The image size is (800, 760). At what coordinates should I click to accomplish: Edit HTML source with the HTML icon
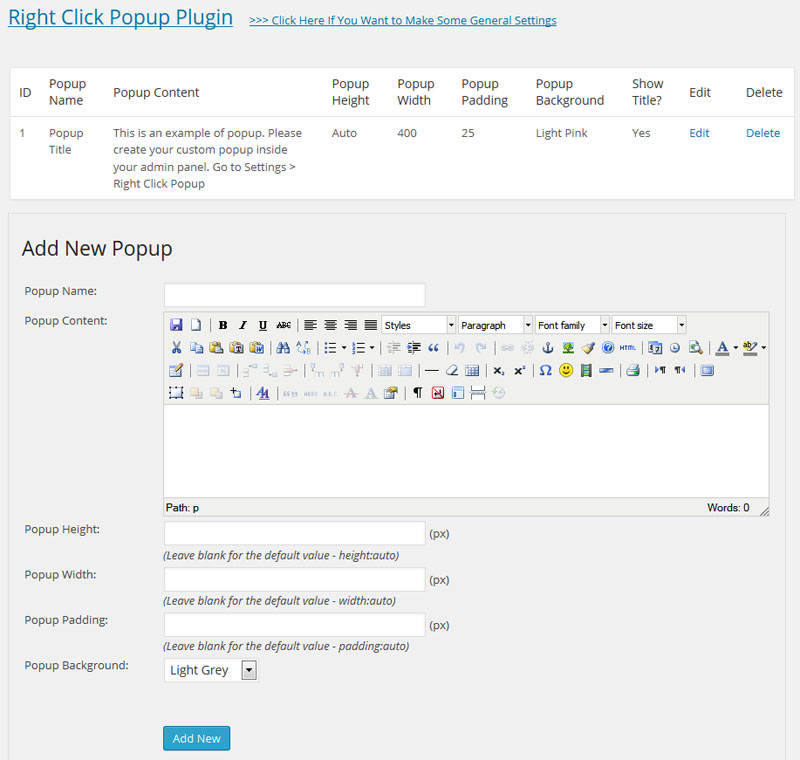[x=628, y=348]
